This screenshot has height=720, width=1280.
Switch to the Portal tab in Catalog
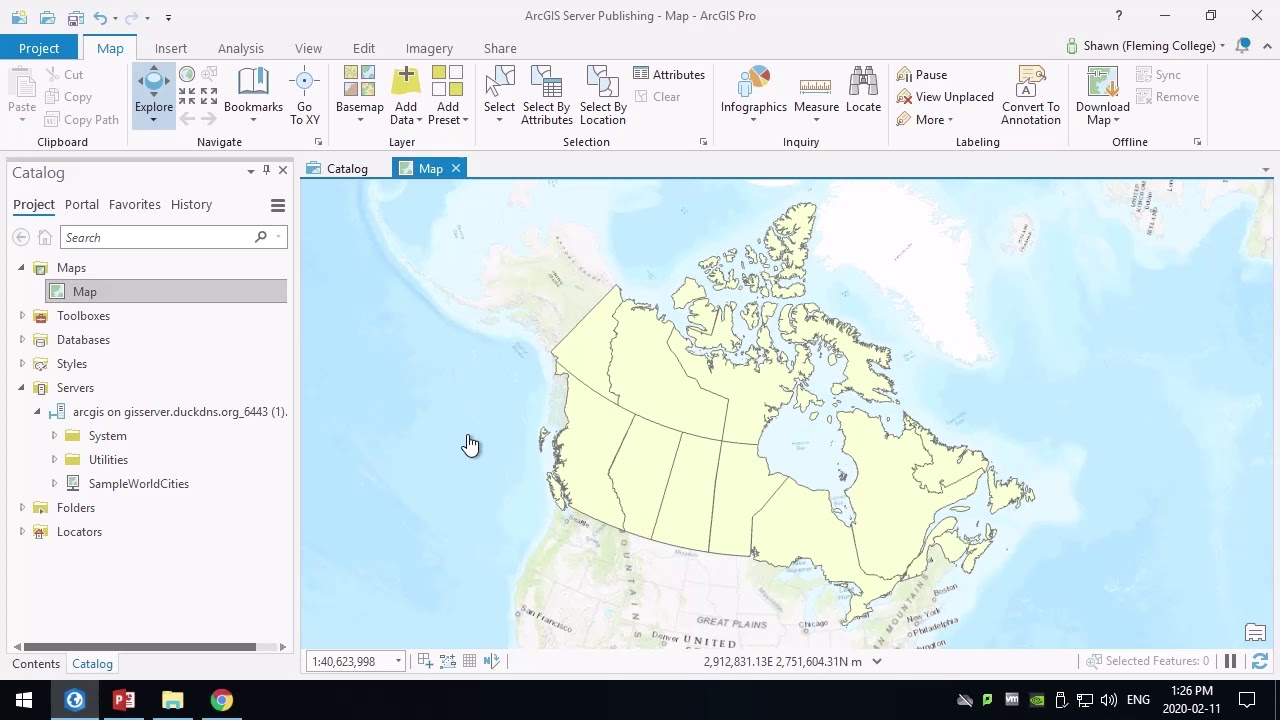click(82, 204)
